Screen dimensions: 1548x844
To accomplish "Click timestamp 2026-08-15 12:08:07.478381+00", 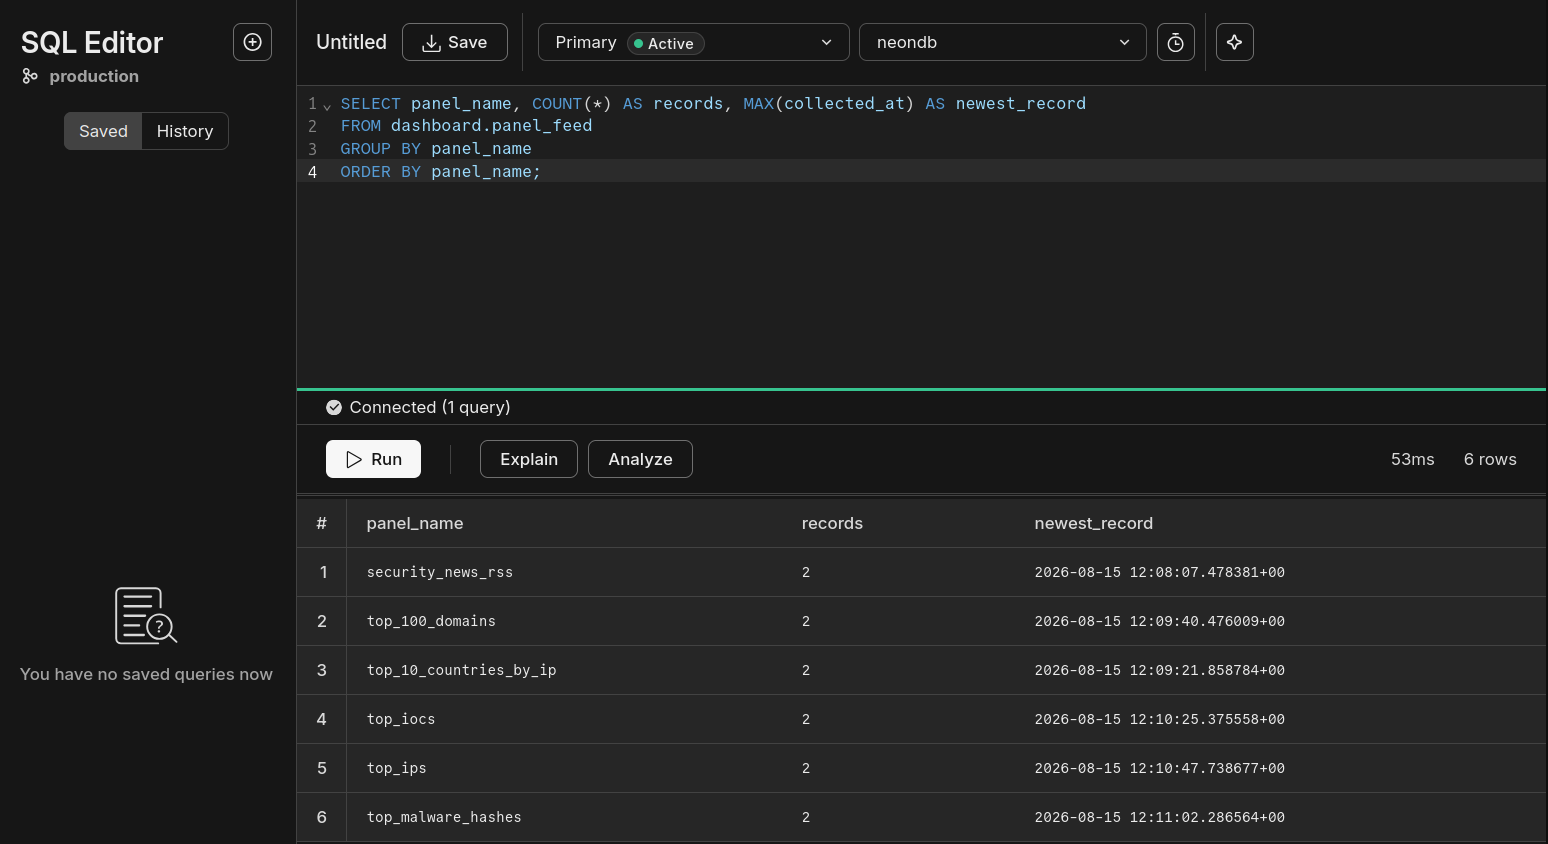I will coord(1160,572).
